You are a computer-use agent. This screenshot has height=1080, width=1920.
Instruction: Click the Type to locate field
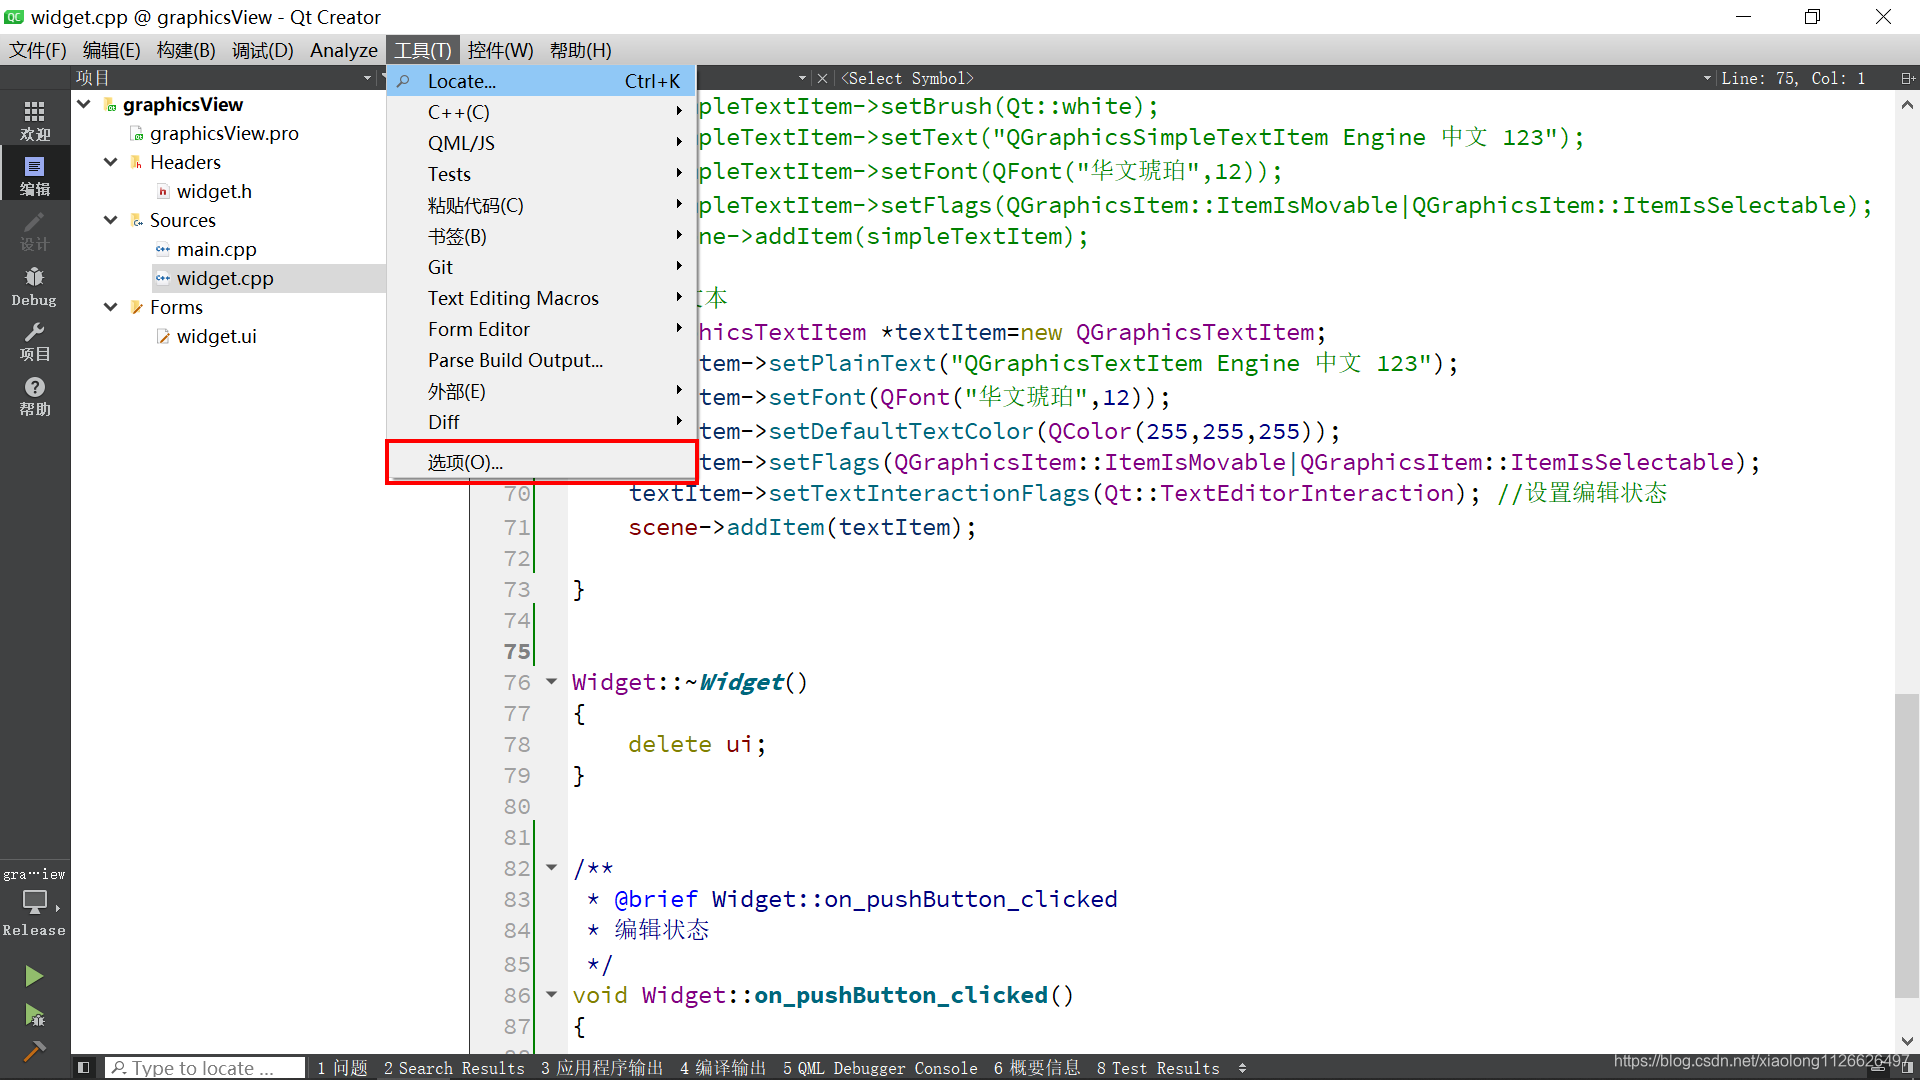[x=205, y=1068]
